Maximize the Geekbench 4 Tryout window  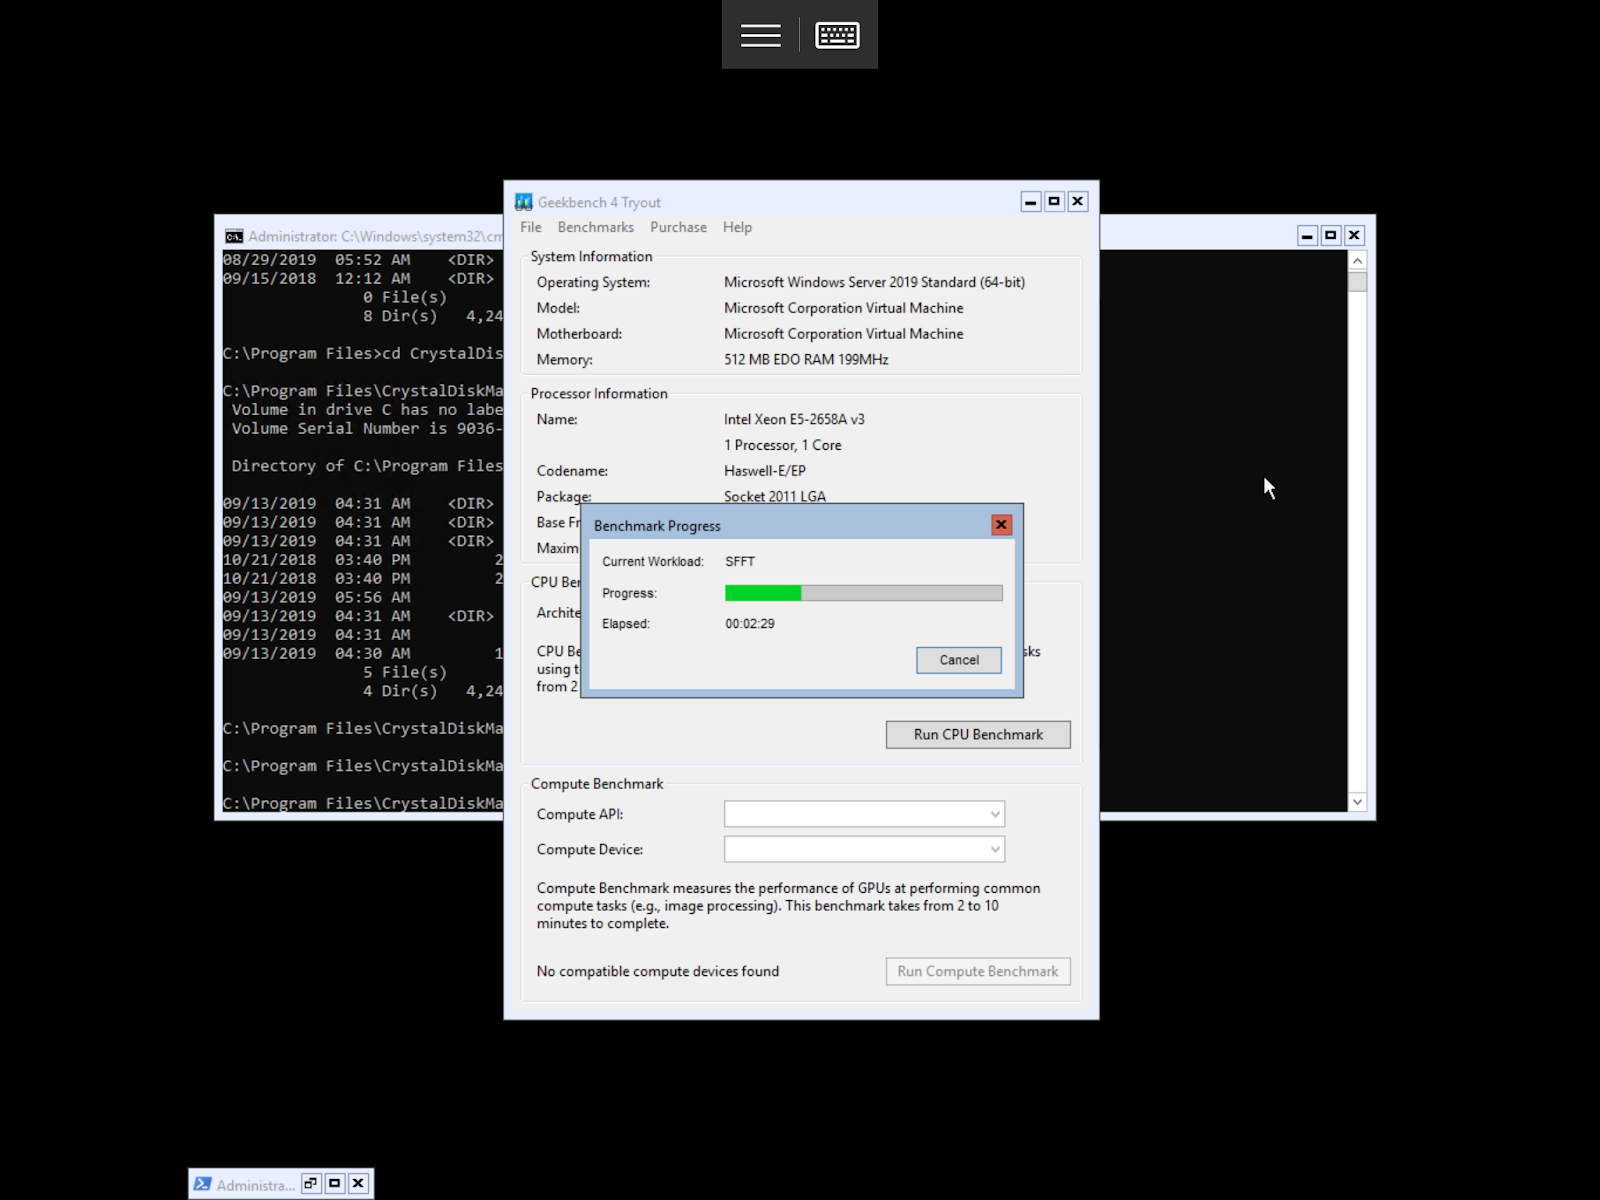(x=1054, y=202)
